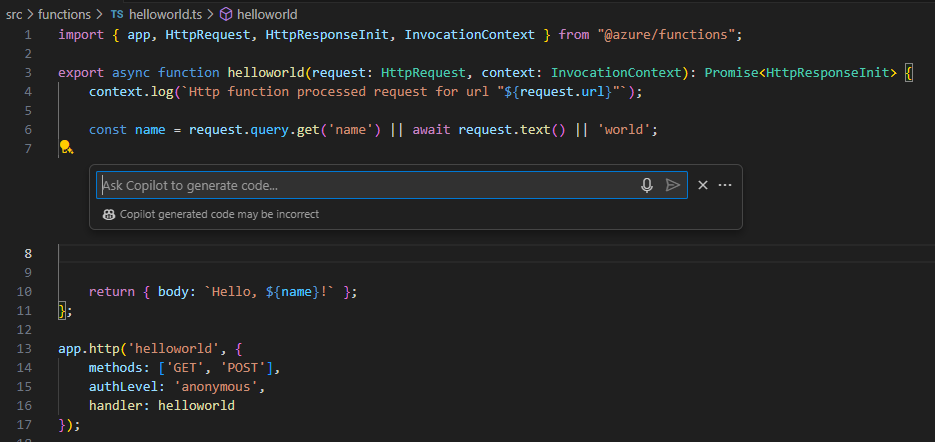Expand the functions breadcrumb segment

(64, 15)
